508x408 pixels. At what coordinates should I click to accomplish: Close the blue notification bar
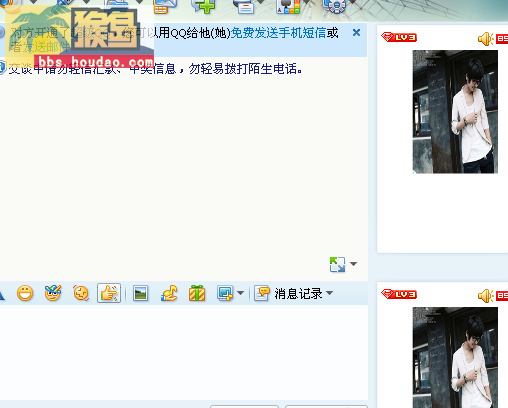pyautogui.click(x=356, y=33)
